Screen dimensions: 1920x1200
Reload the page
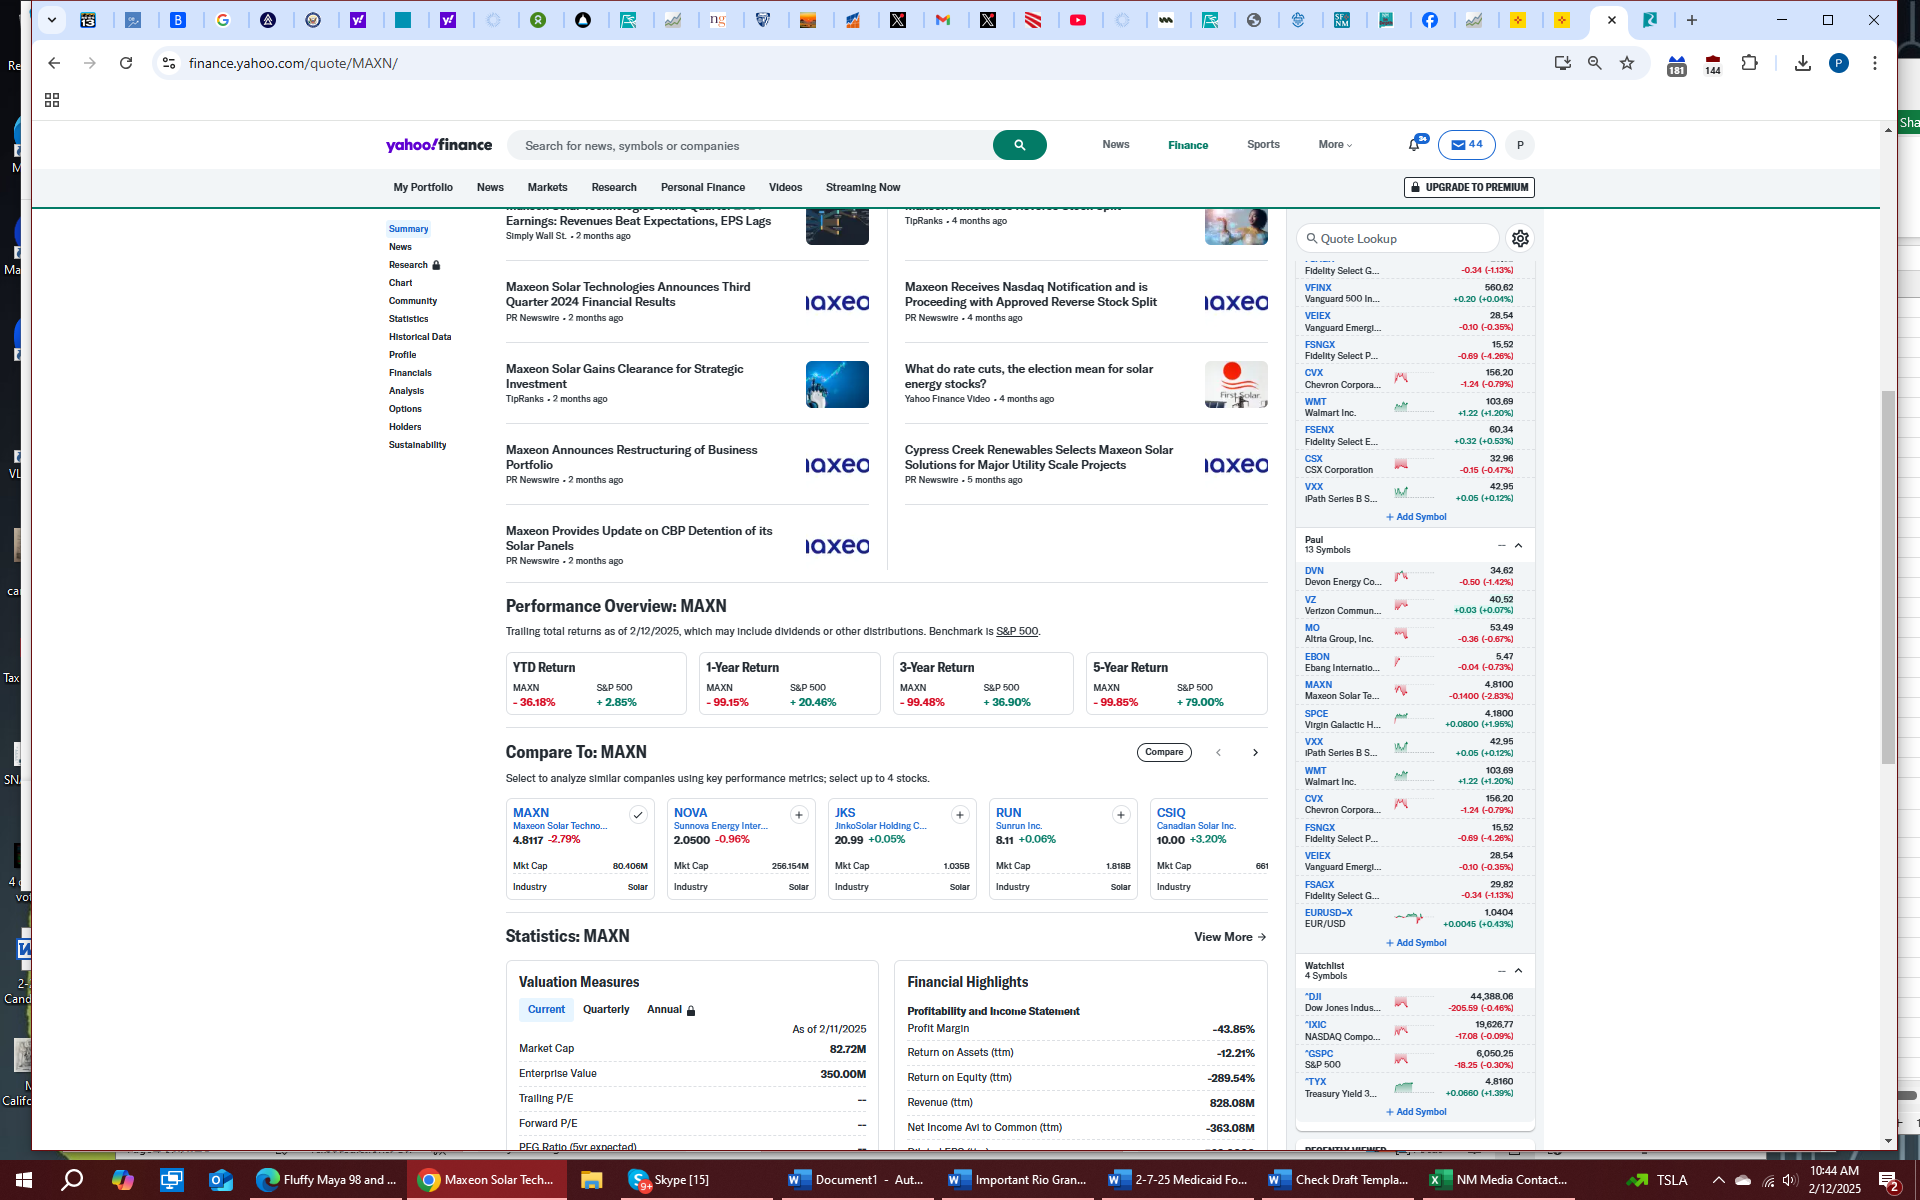[126, 63]
